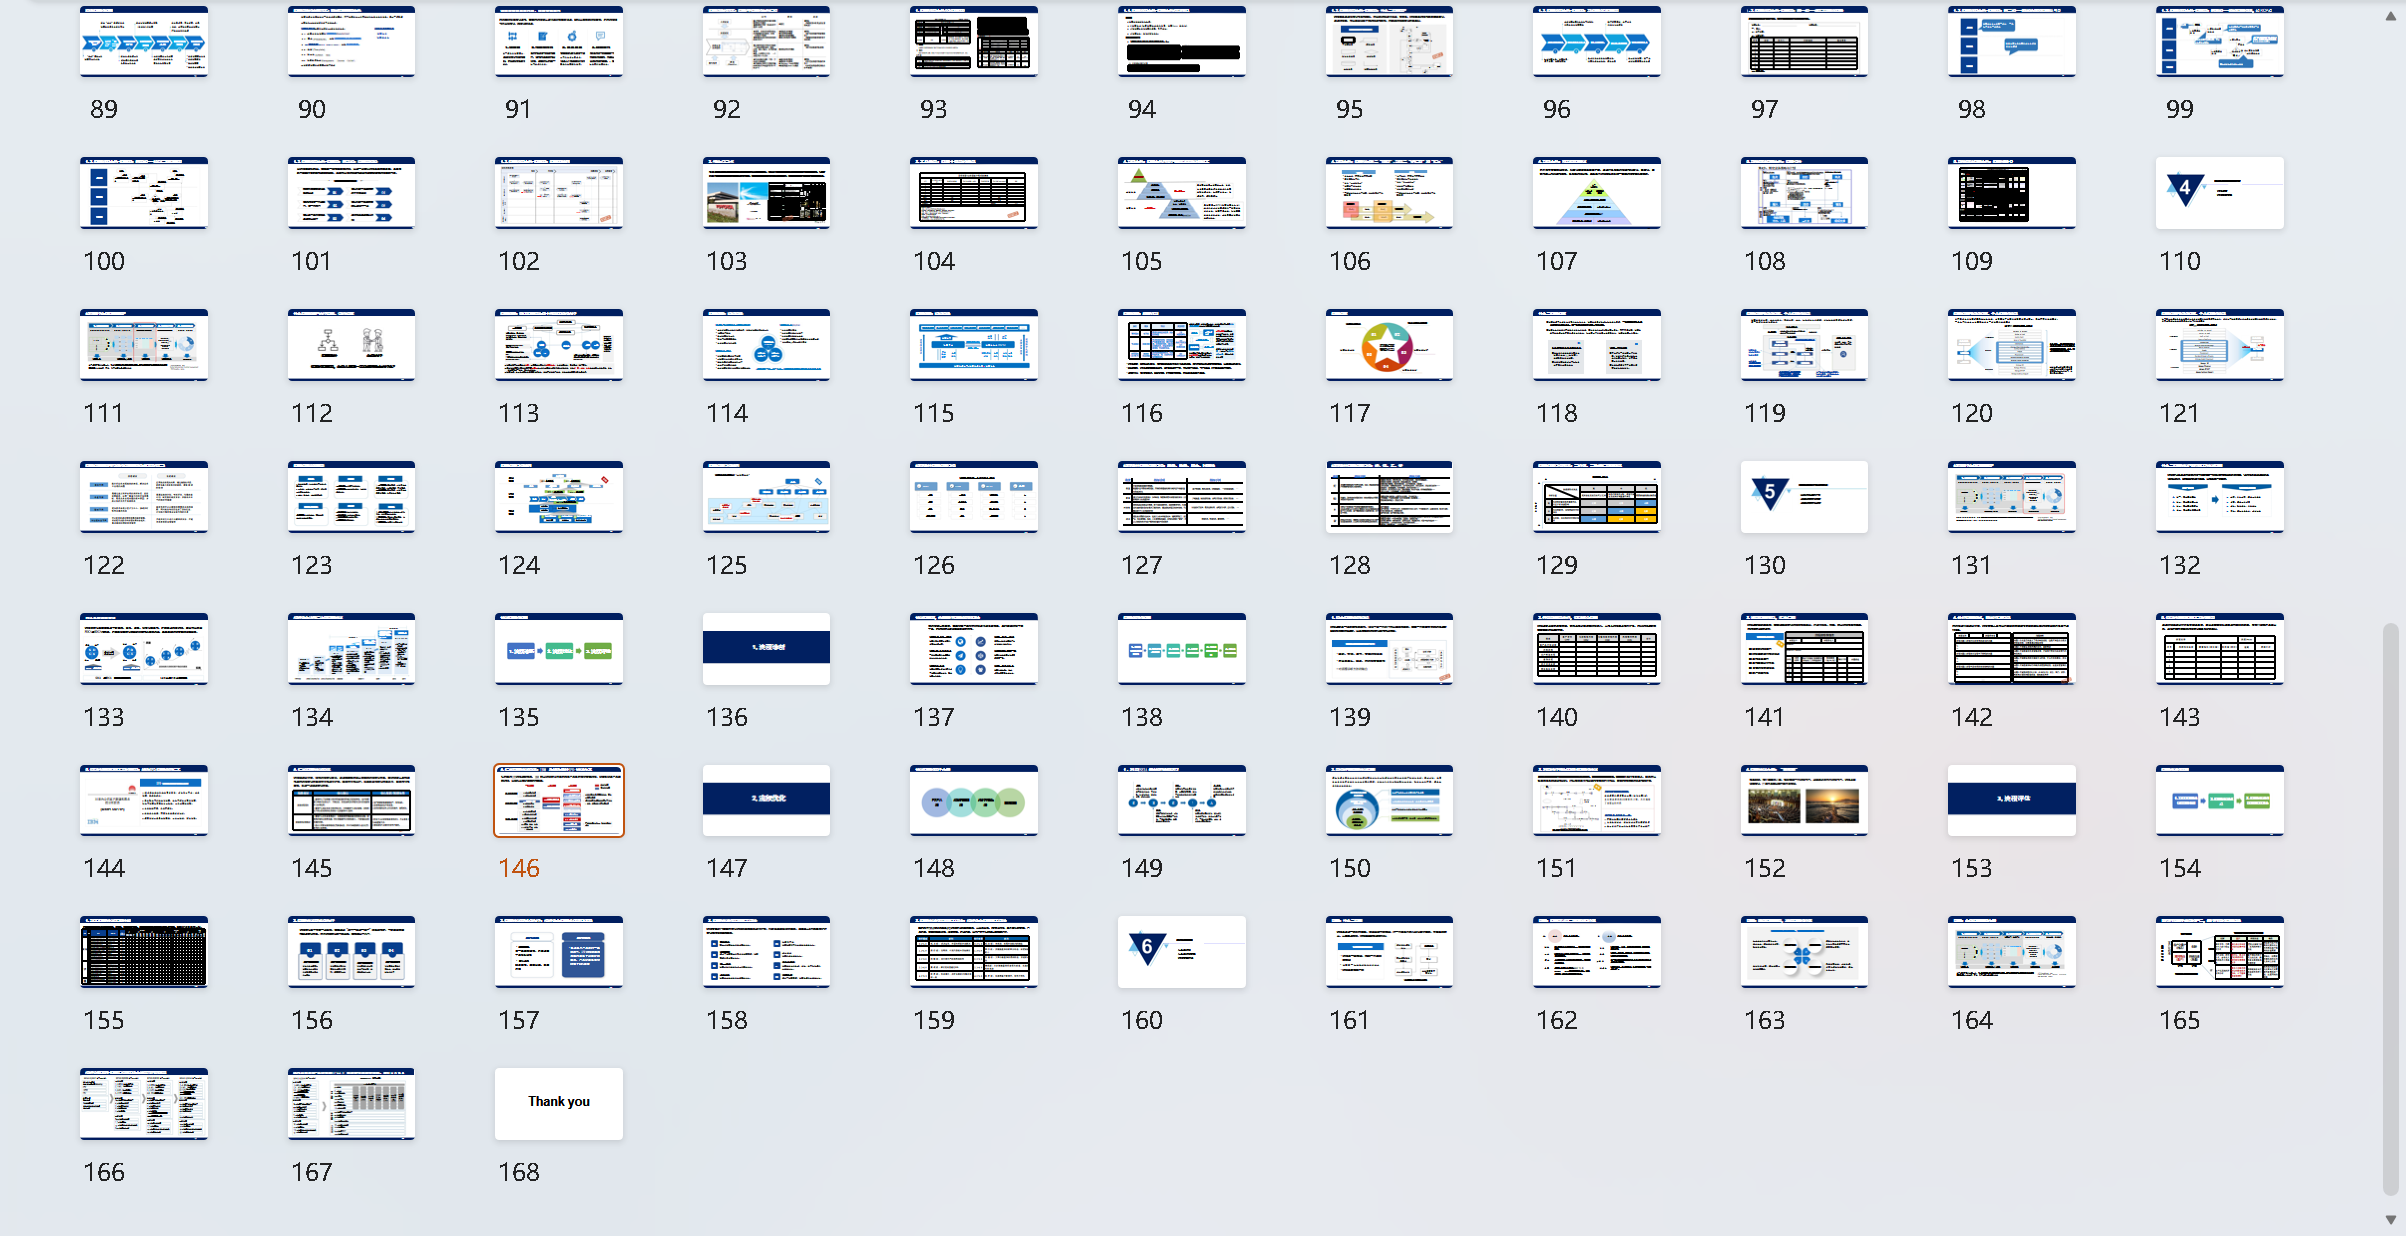
Task: Click slide 89 with blue arrow chevrons
Action: 144,41
